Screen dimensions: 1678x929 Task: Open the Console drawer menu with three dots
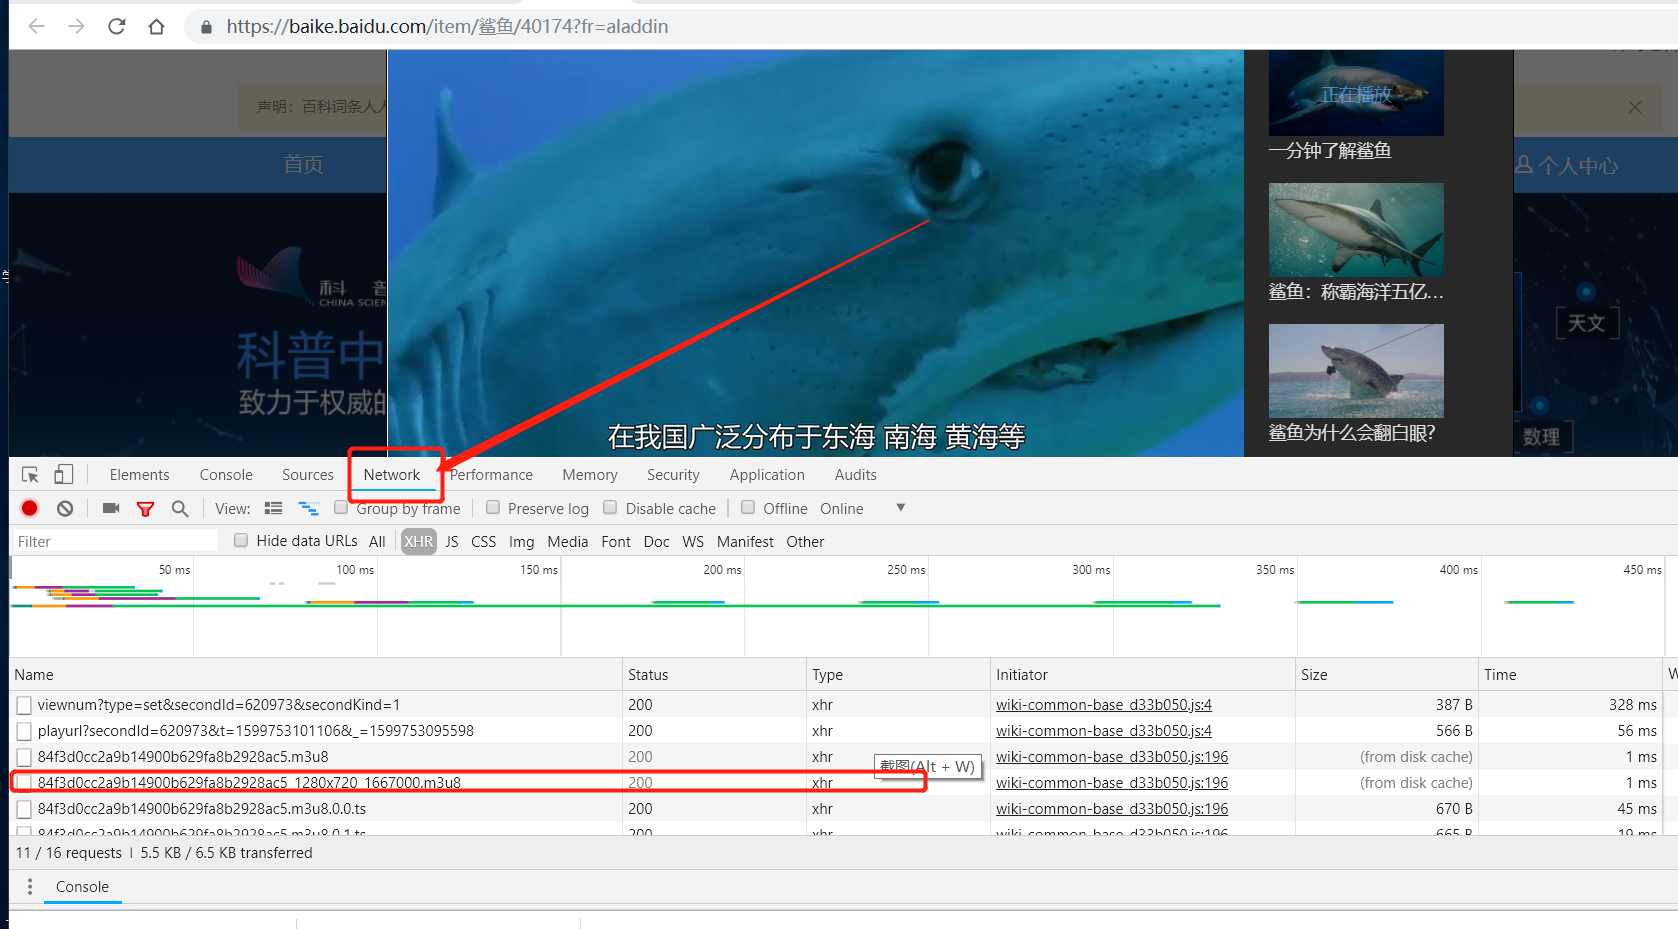click(29, 886)
